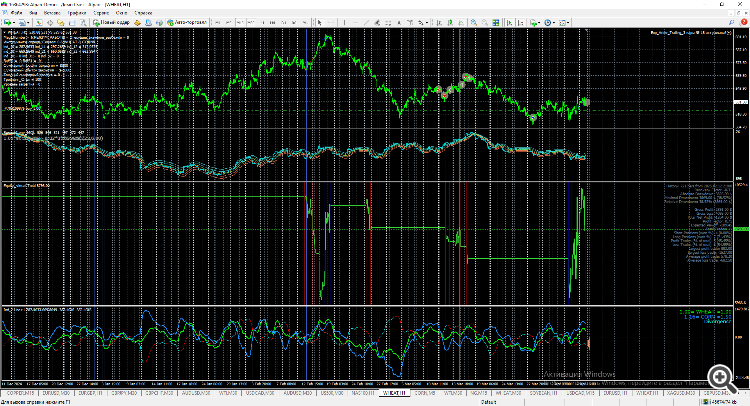Expand the Periods dropdown arrow
750x406 pixels.
554,22
